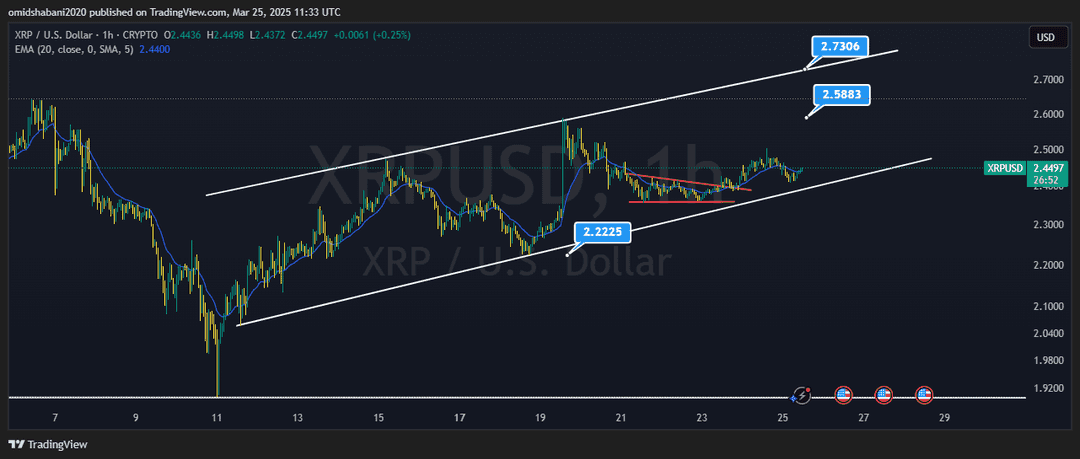Select the 2.2225 price callout label
Image resolution: width=1080 pixels, height=459 pixels.
coord(603,232)
